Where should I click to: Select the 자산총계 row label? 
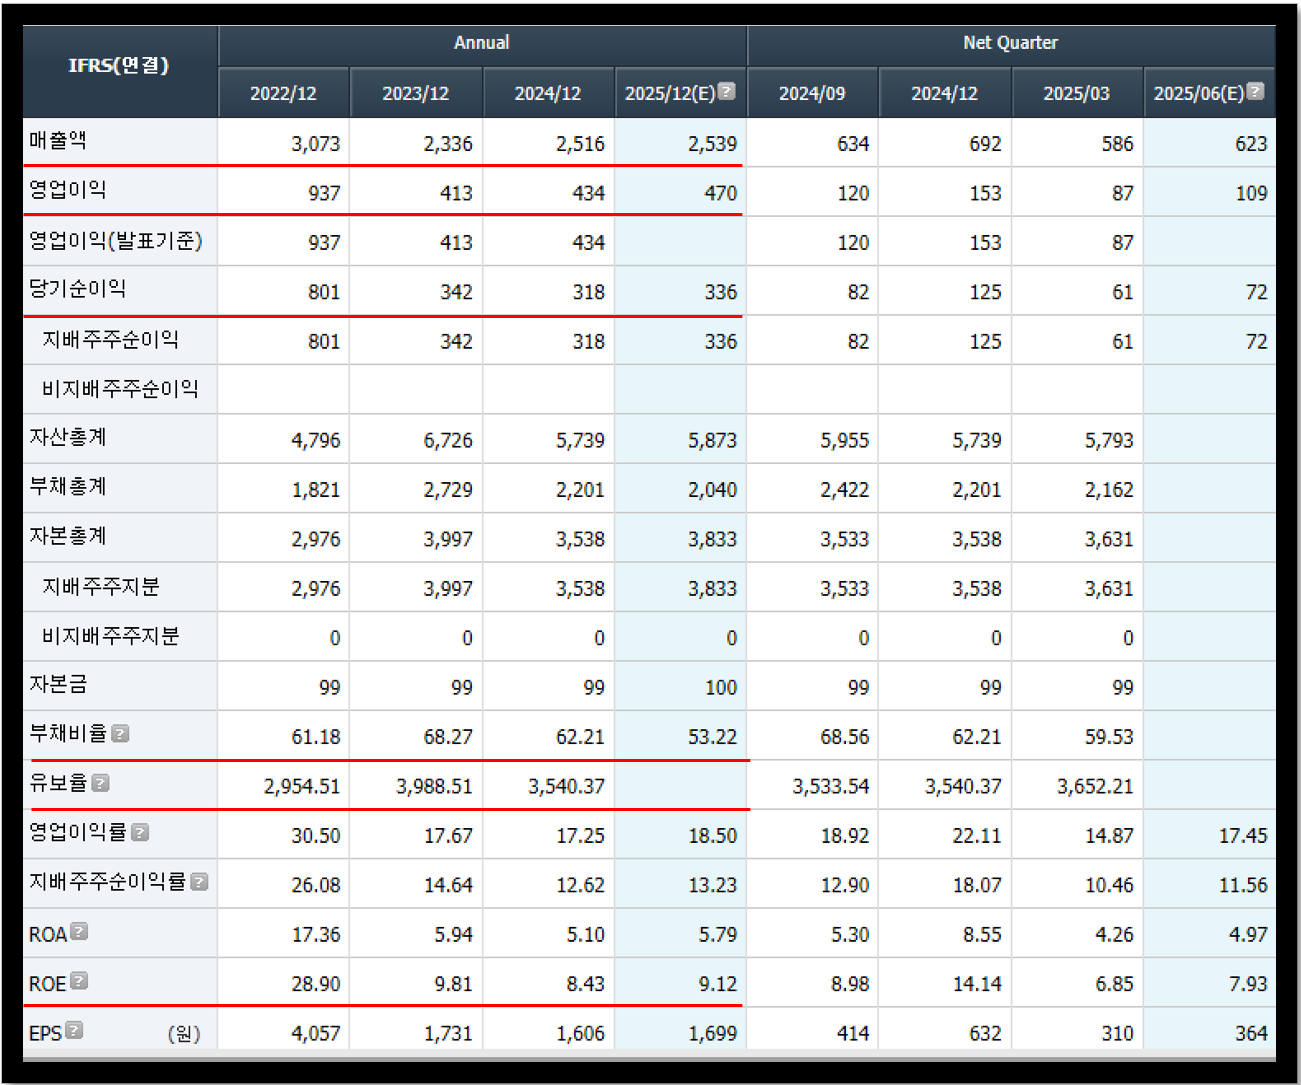tap(68, 438)
